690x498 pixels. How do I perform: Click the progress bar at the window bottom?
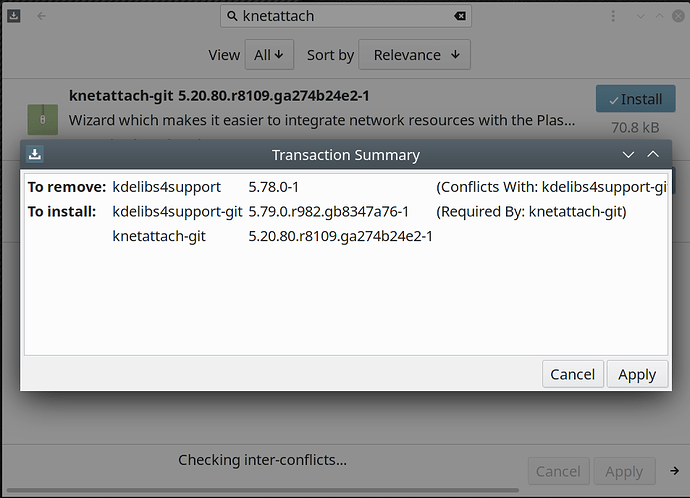[x=263, y=490]
